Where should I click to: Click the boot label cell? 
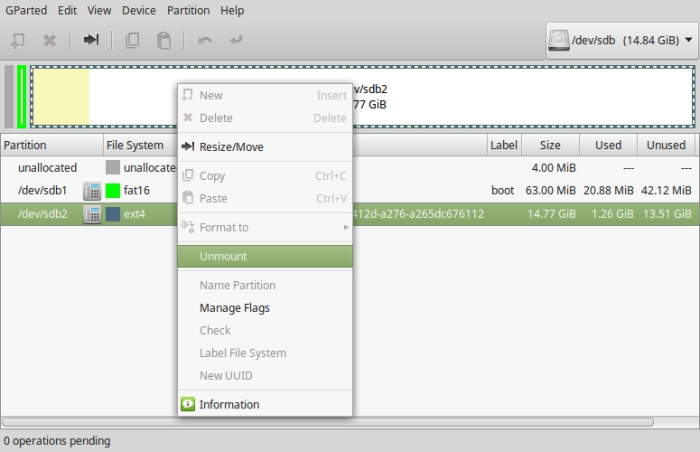[x=503, y=191]
